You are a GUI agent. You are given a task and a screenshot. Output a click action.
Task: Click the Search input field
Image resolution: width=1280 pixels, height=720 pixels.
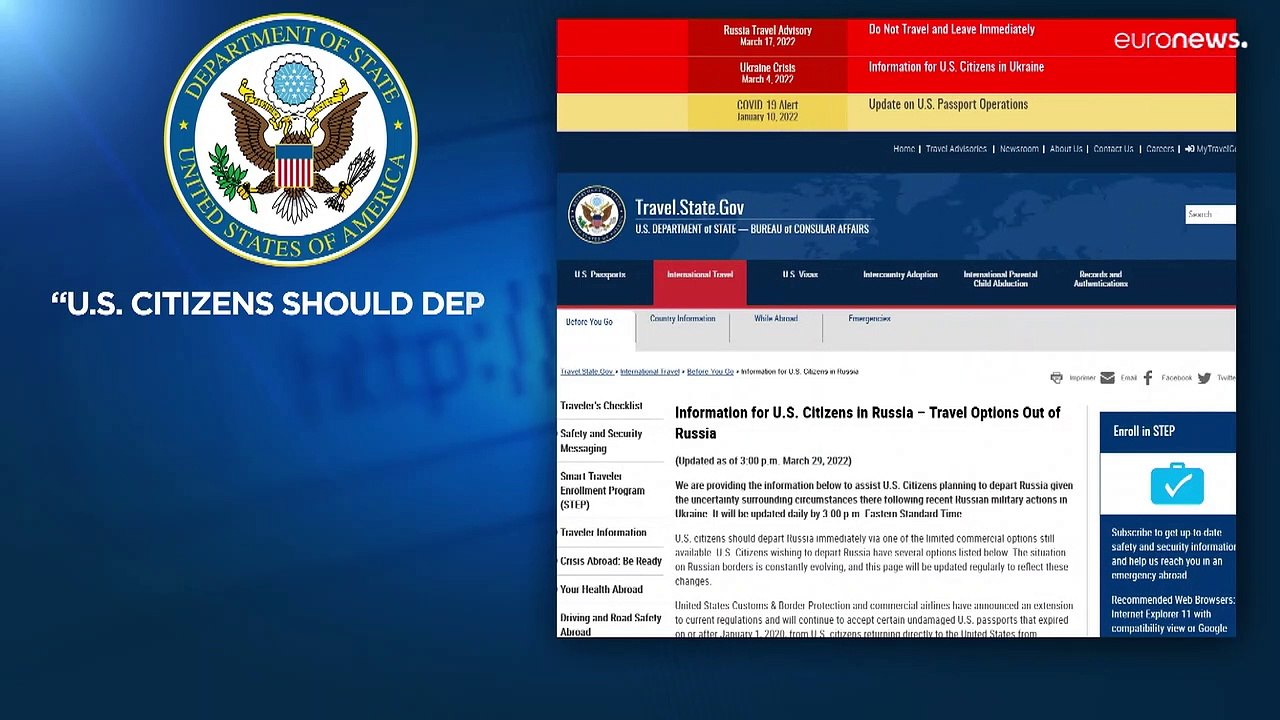(x=1210, y=214)
